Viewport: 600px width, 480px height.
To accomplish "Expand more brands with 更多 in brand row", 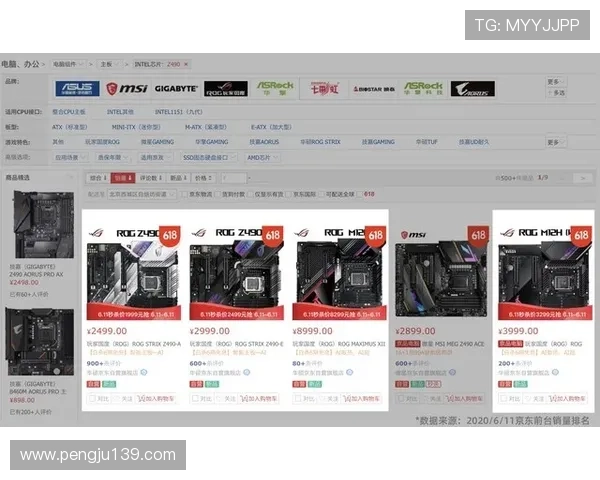I will (555, 82).
